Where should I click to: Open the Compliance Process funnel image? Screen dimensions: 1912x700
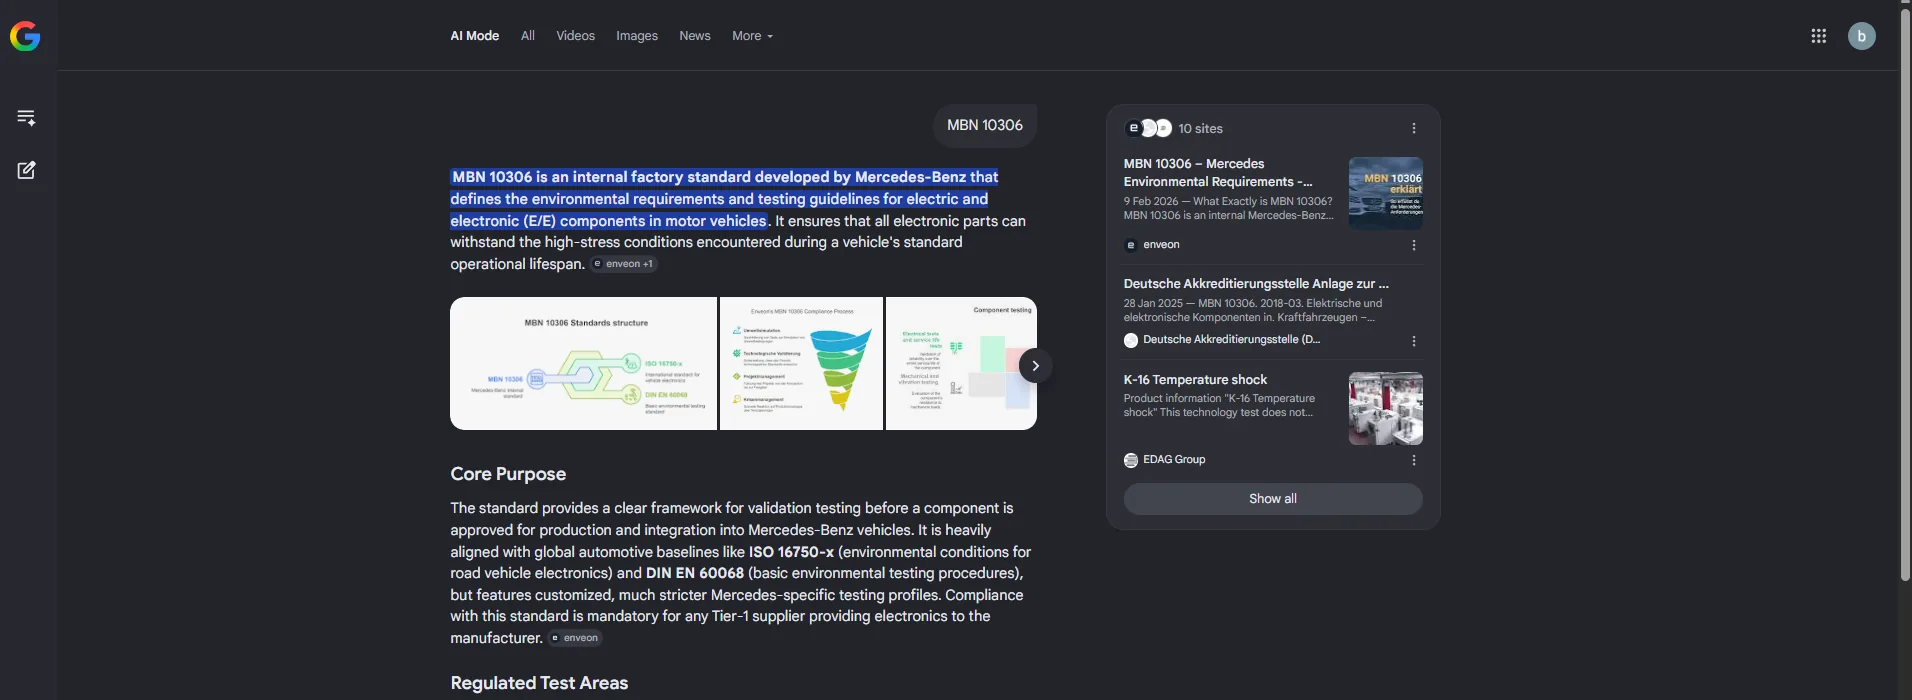click(x=801, y=364)
